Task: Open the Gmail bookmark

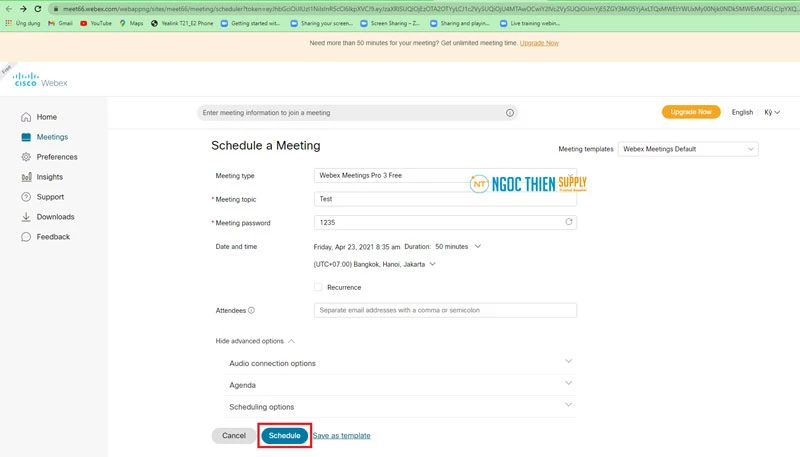Action: click(60, 23)
